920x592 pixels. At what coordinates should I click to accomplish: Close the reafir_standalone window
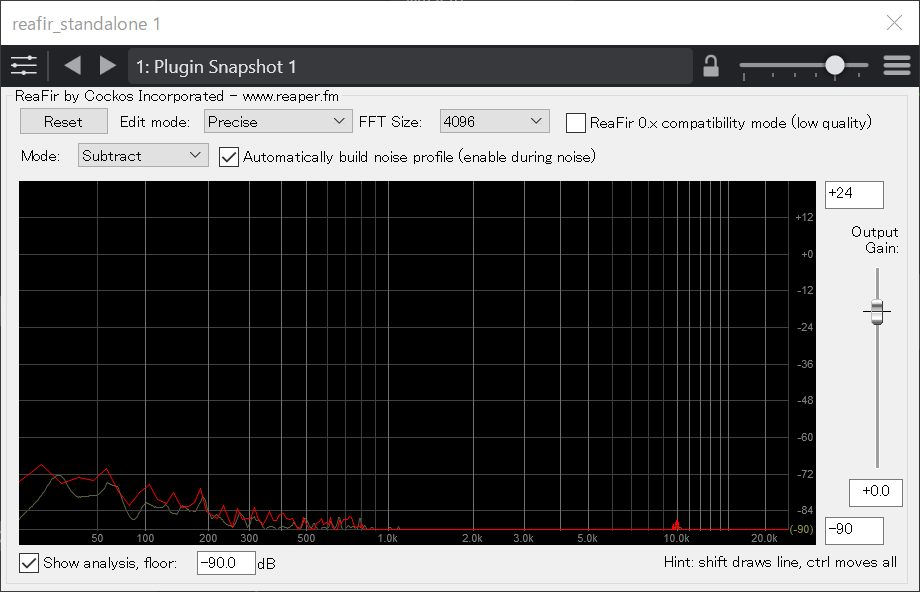[x=894, y=23]
